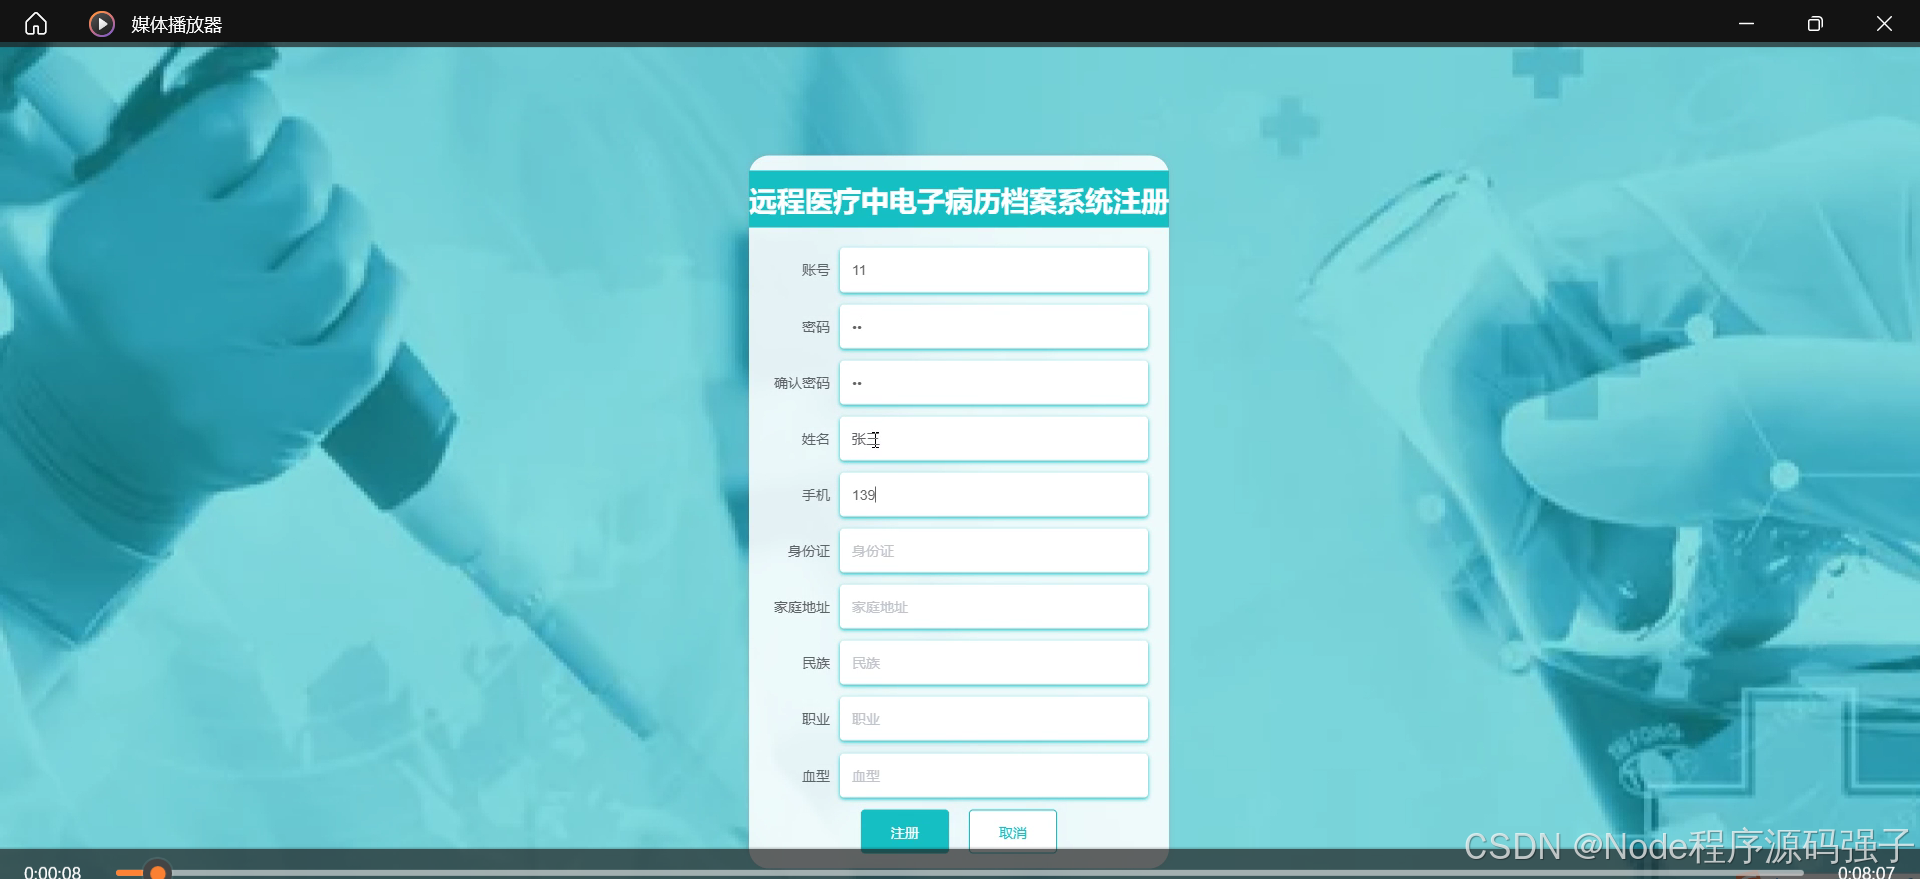1920x879 pixels.
Task: Click the media player app logo icon
Action: tap(102, 23)
